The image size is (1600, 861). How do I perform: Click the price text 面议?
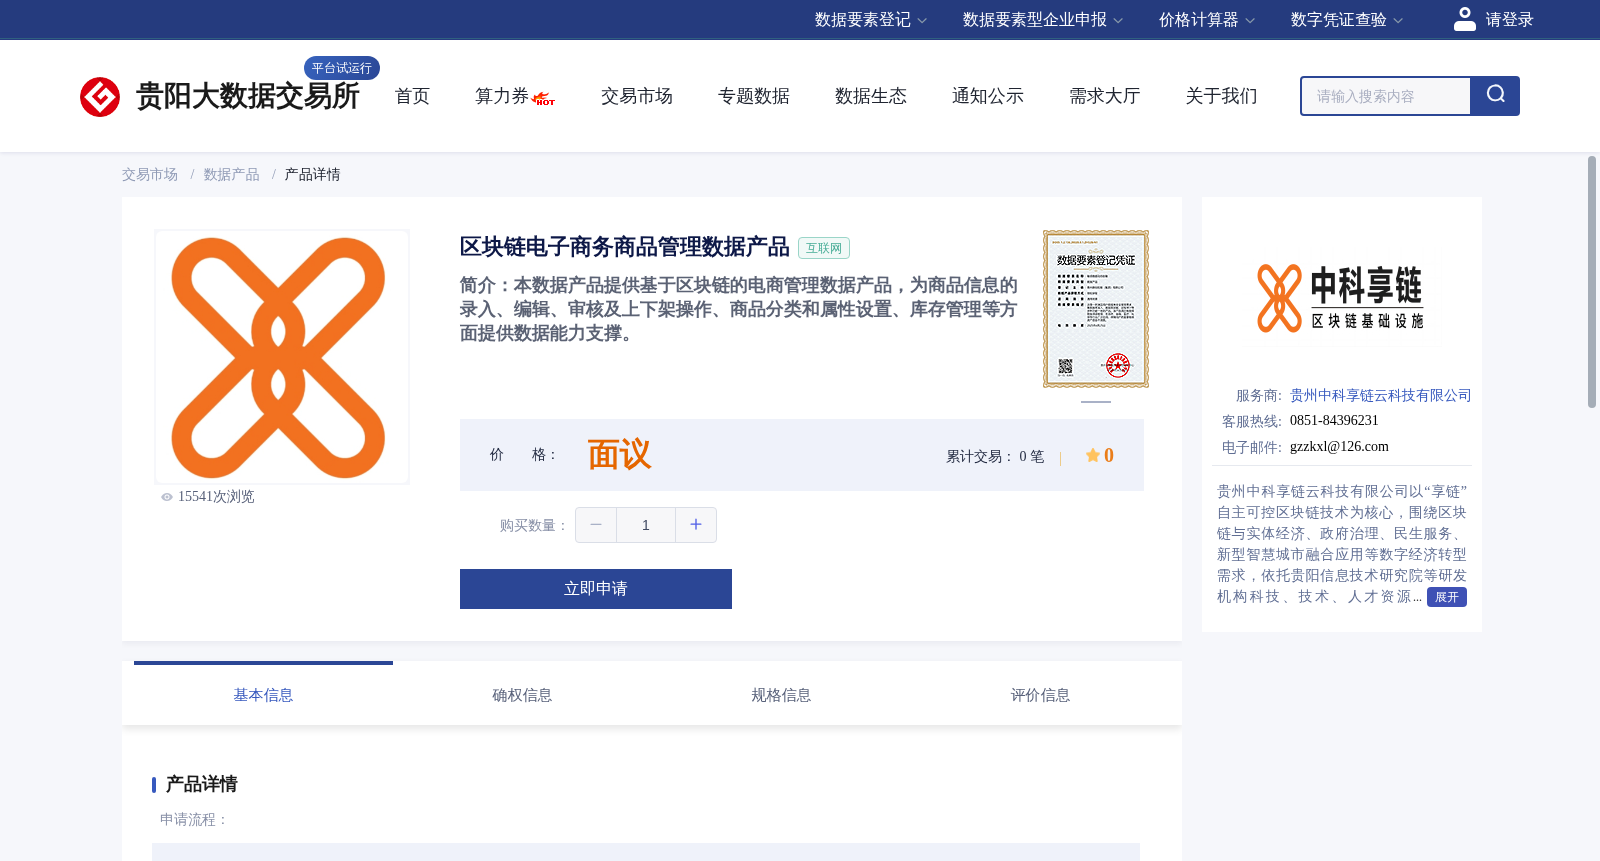click(619, 455)
